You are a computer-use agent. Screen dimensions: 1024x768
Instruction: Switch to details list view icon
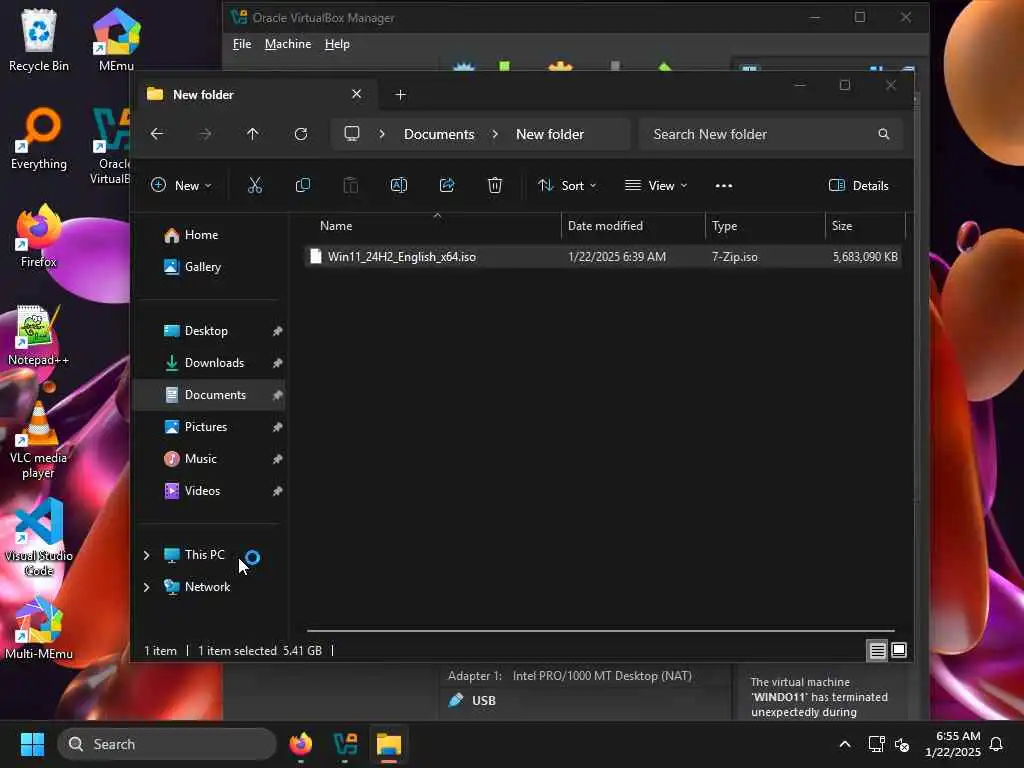click(x=877, y=650)
